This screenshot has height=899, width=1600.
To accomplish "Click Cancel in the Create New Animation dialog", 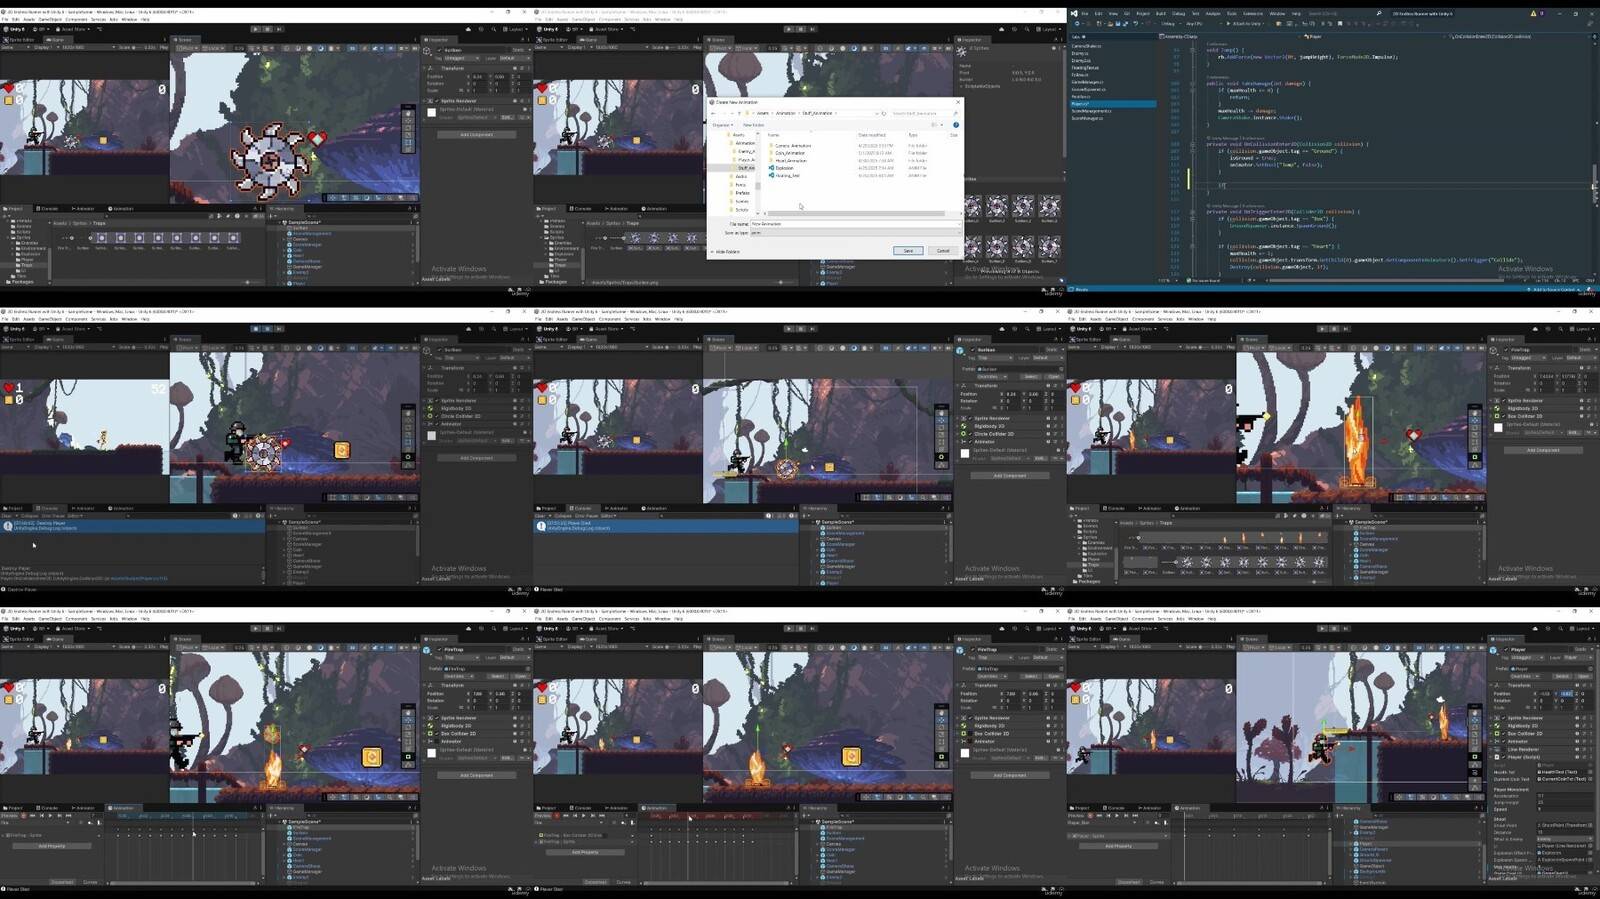I will (x=942, y=251).
